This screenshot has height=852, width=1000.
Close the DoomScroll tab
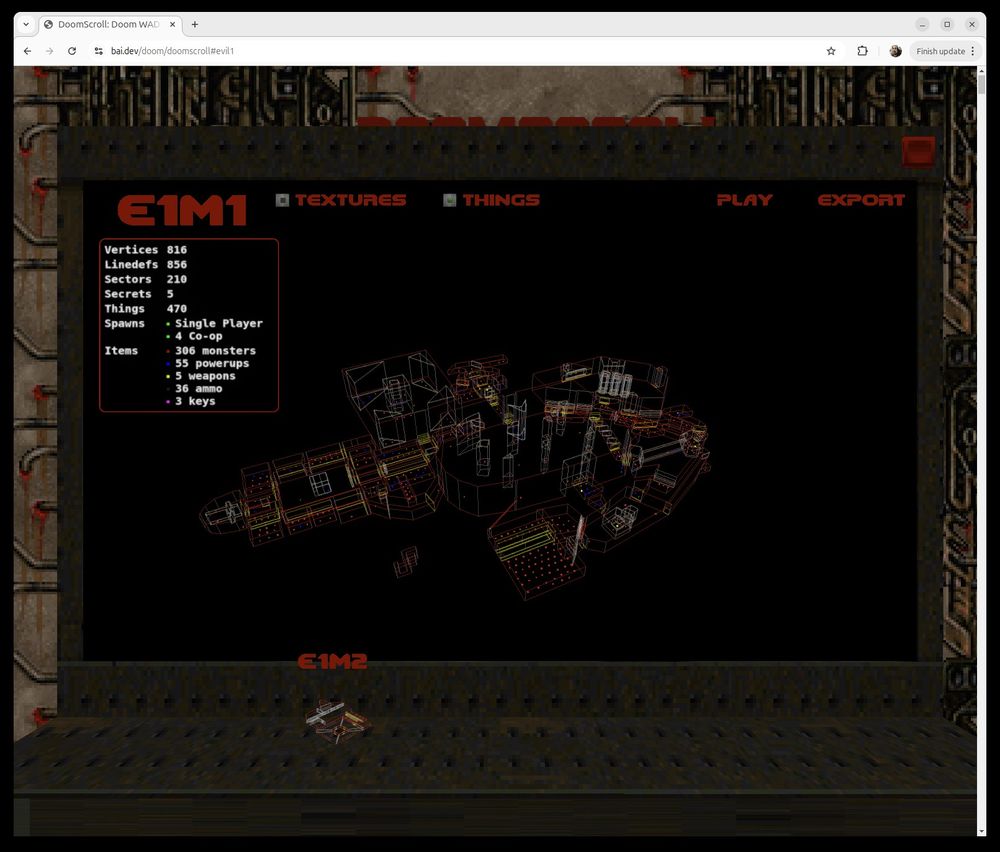pyautogui.click(x=172, y=24)
